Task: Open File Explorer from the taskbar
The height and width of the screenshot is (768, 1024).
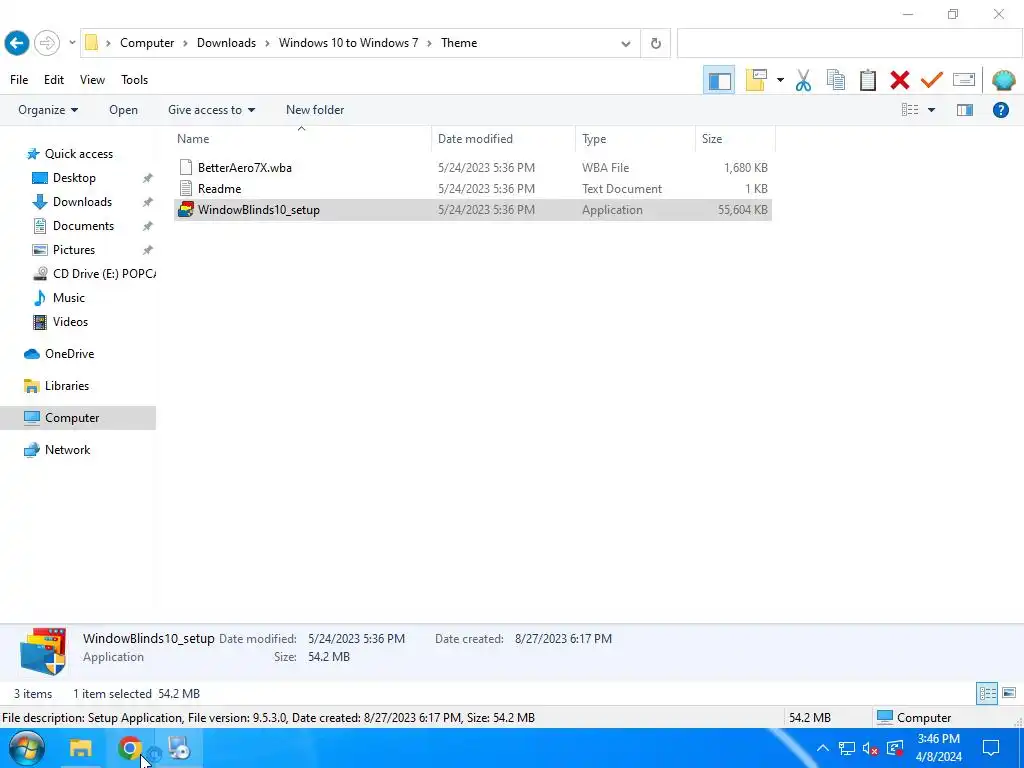Action: click(81, 748)
